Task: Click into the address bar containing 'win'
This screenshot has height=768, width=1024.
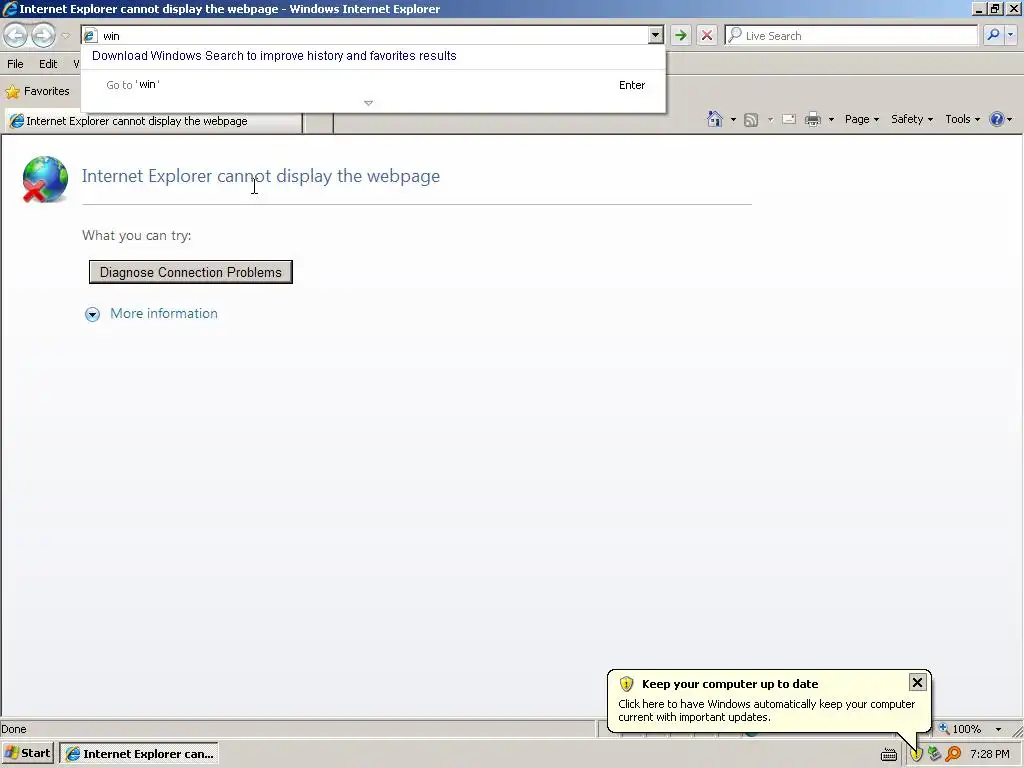Action: [372, 36]
